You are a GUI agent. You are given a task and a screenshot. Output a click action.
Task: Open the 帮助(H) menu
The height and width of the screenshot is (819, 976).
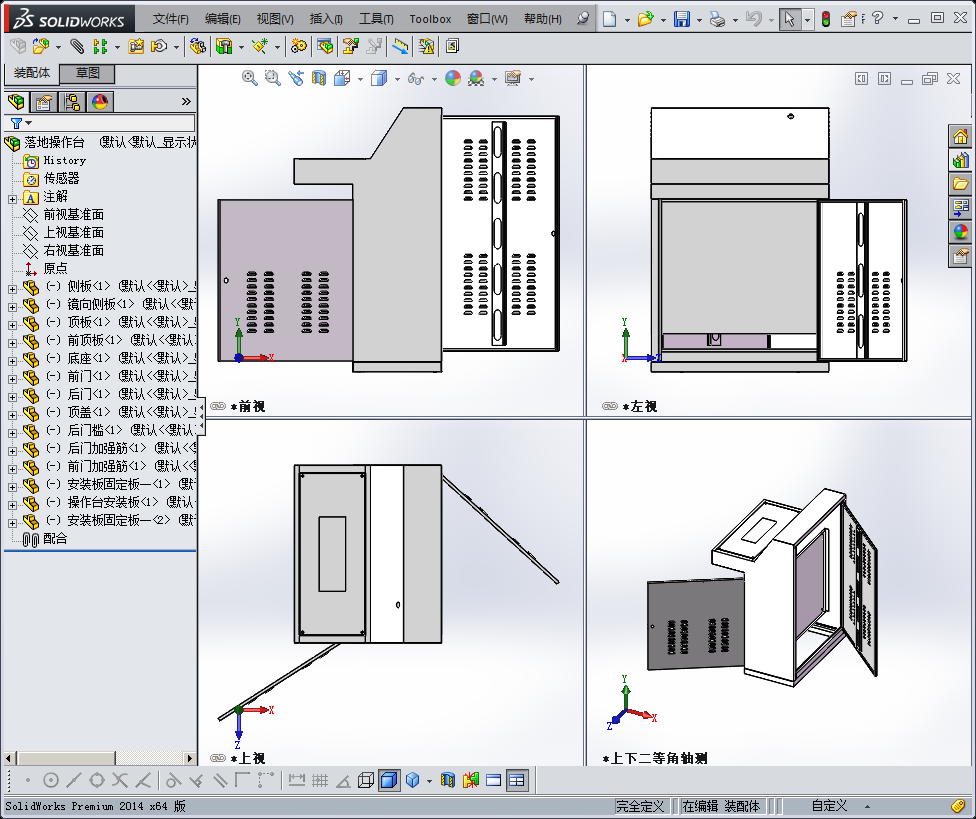(542, 19)
